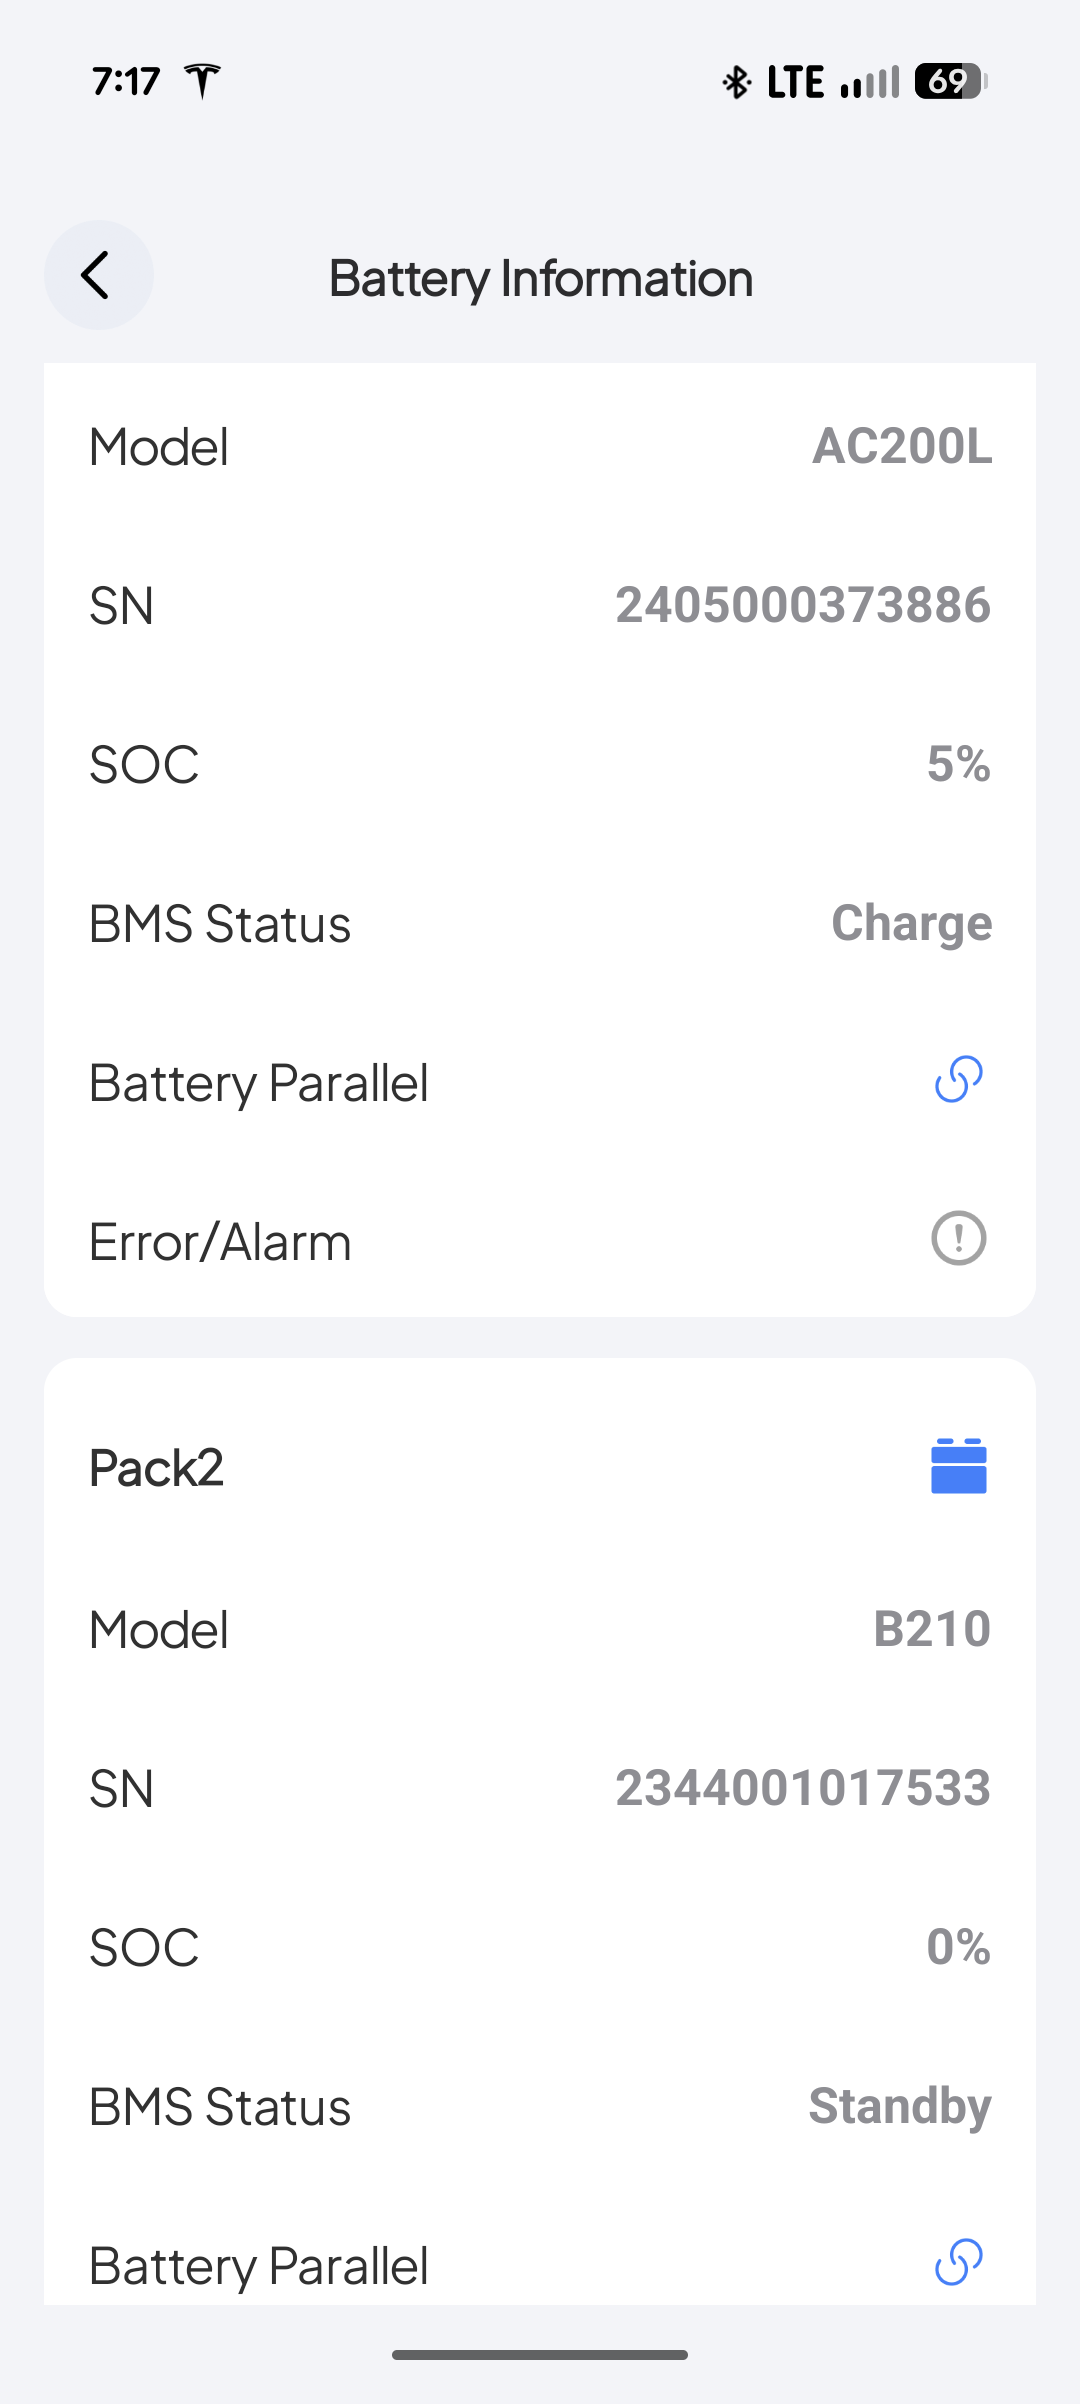Tap the phone battery level indicator

[x=950, y=82]
